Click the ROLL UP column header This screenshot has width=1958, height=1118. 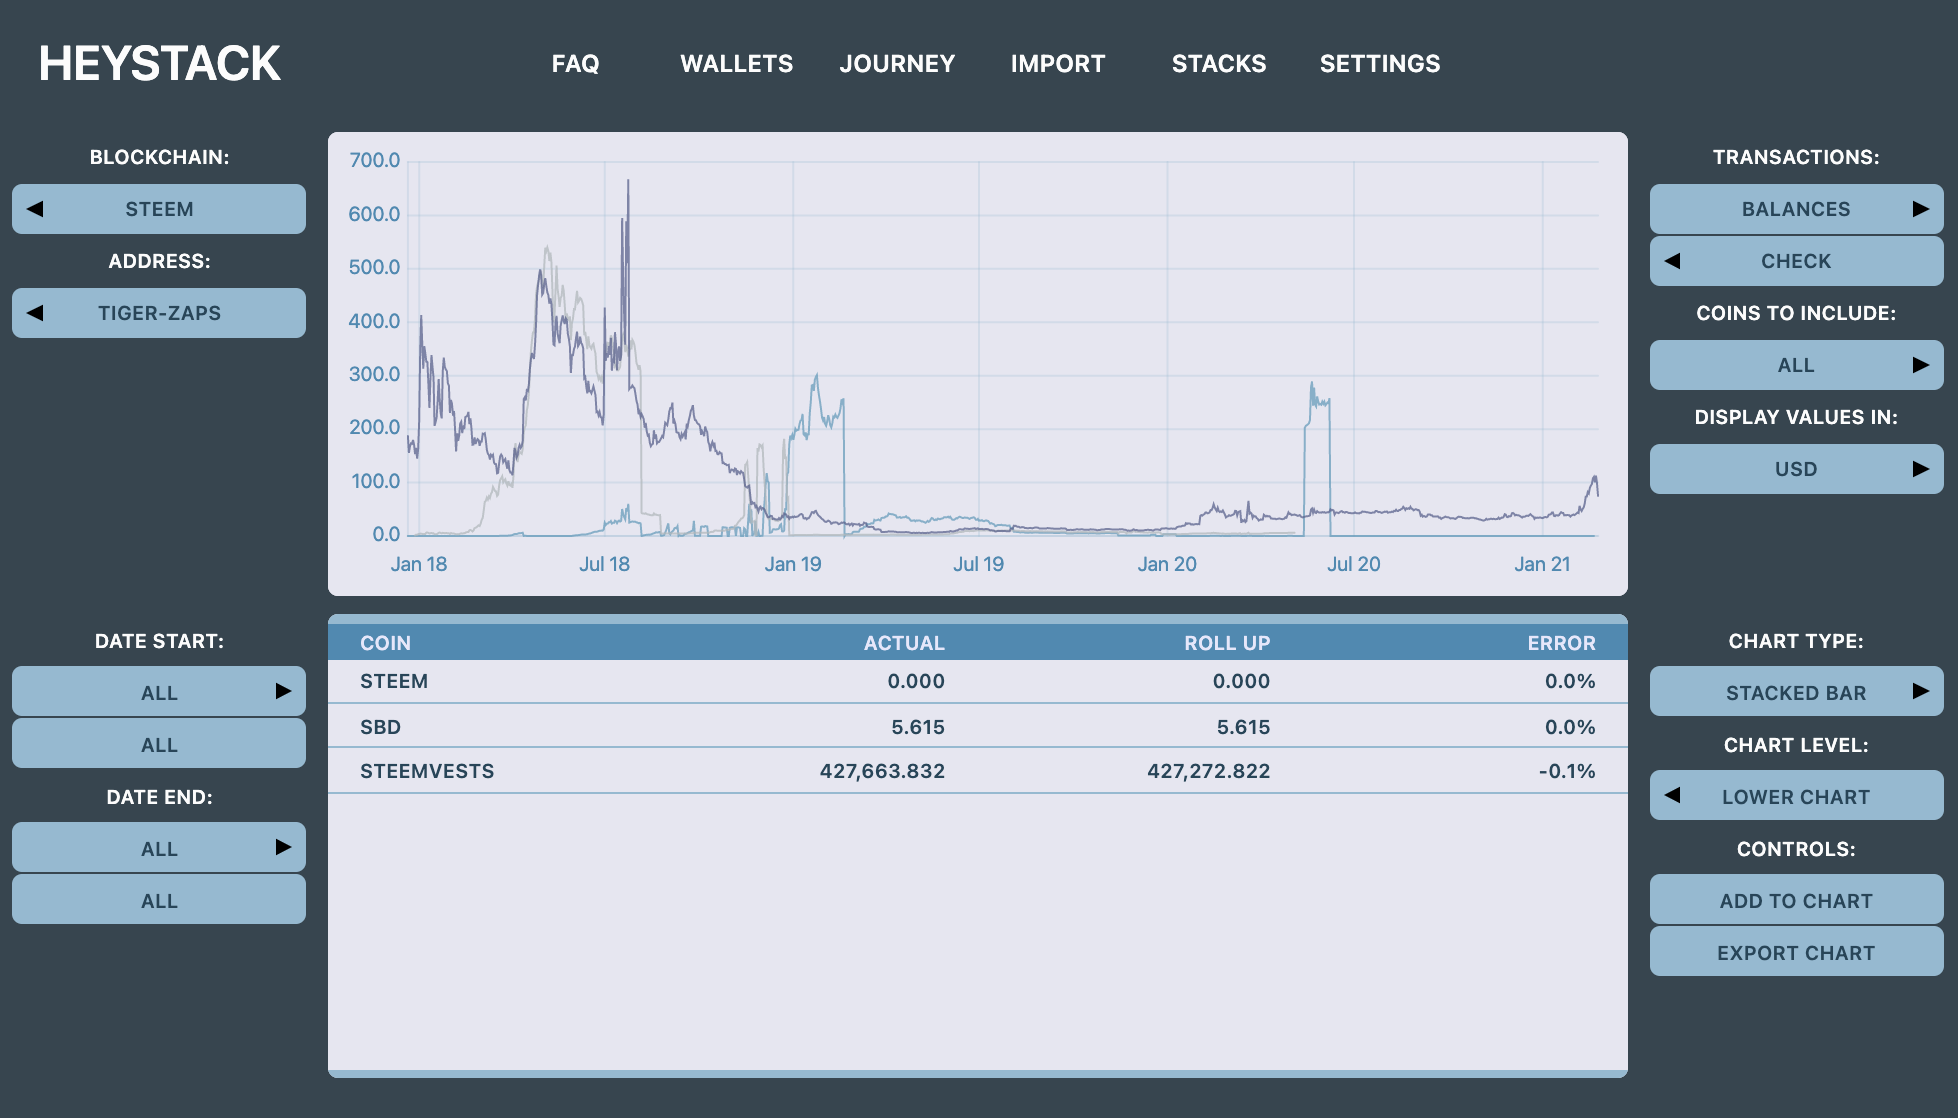(1227, 643)
